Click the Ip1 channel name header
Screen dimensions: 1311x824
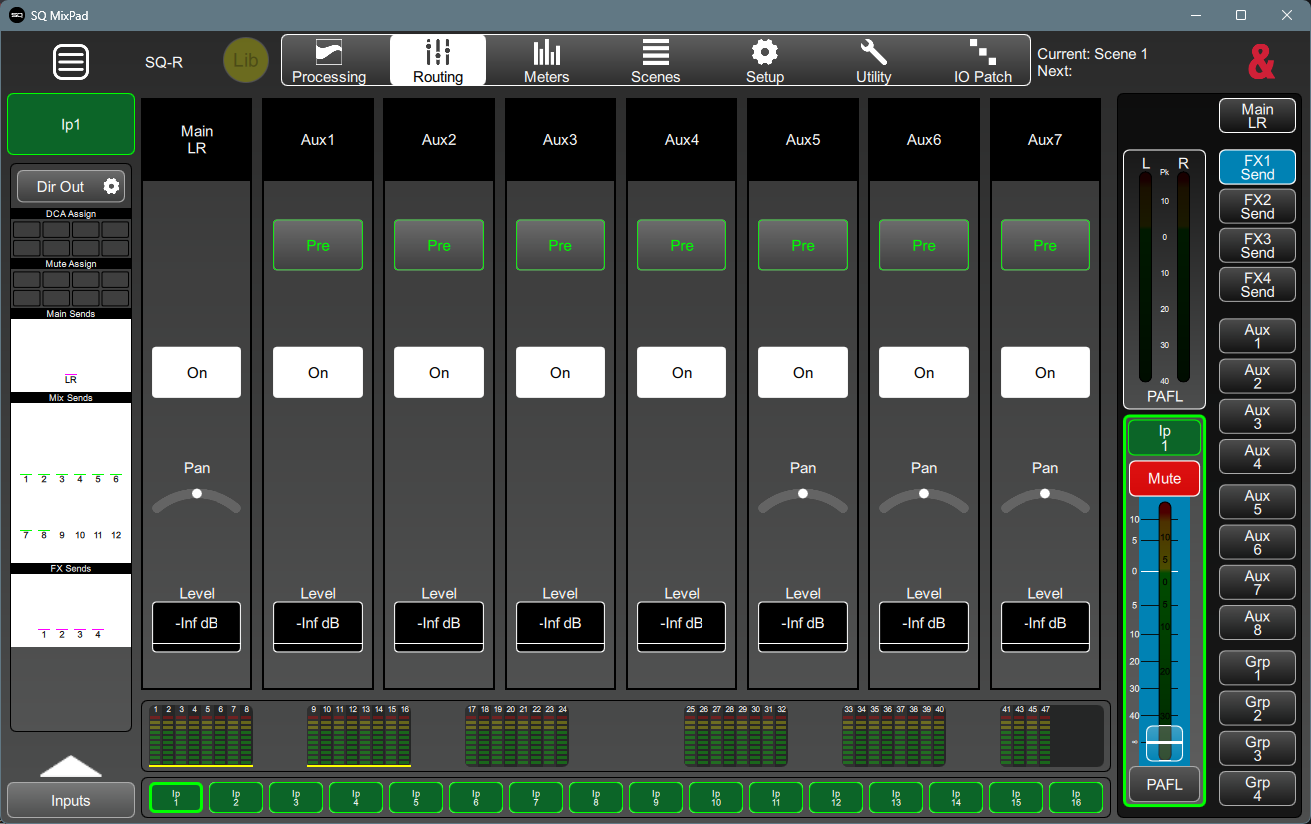(71, 125)
